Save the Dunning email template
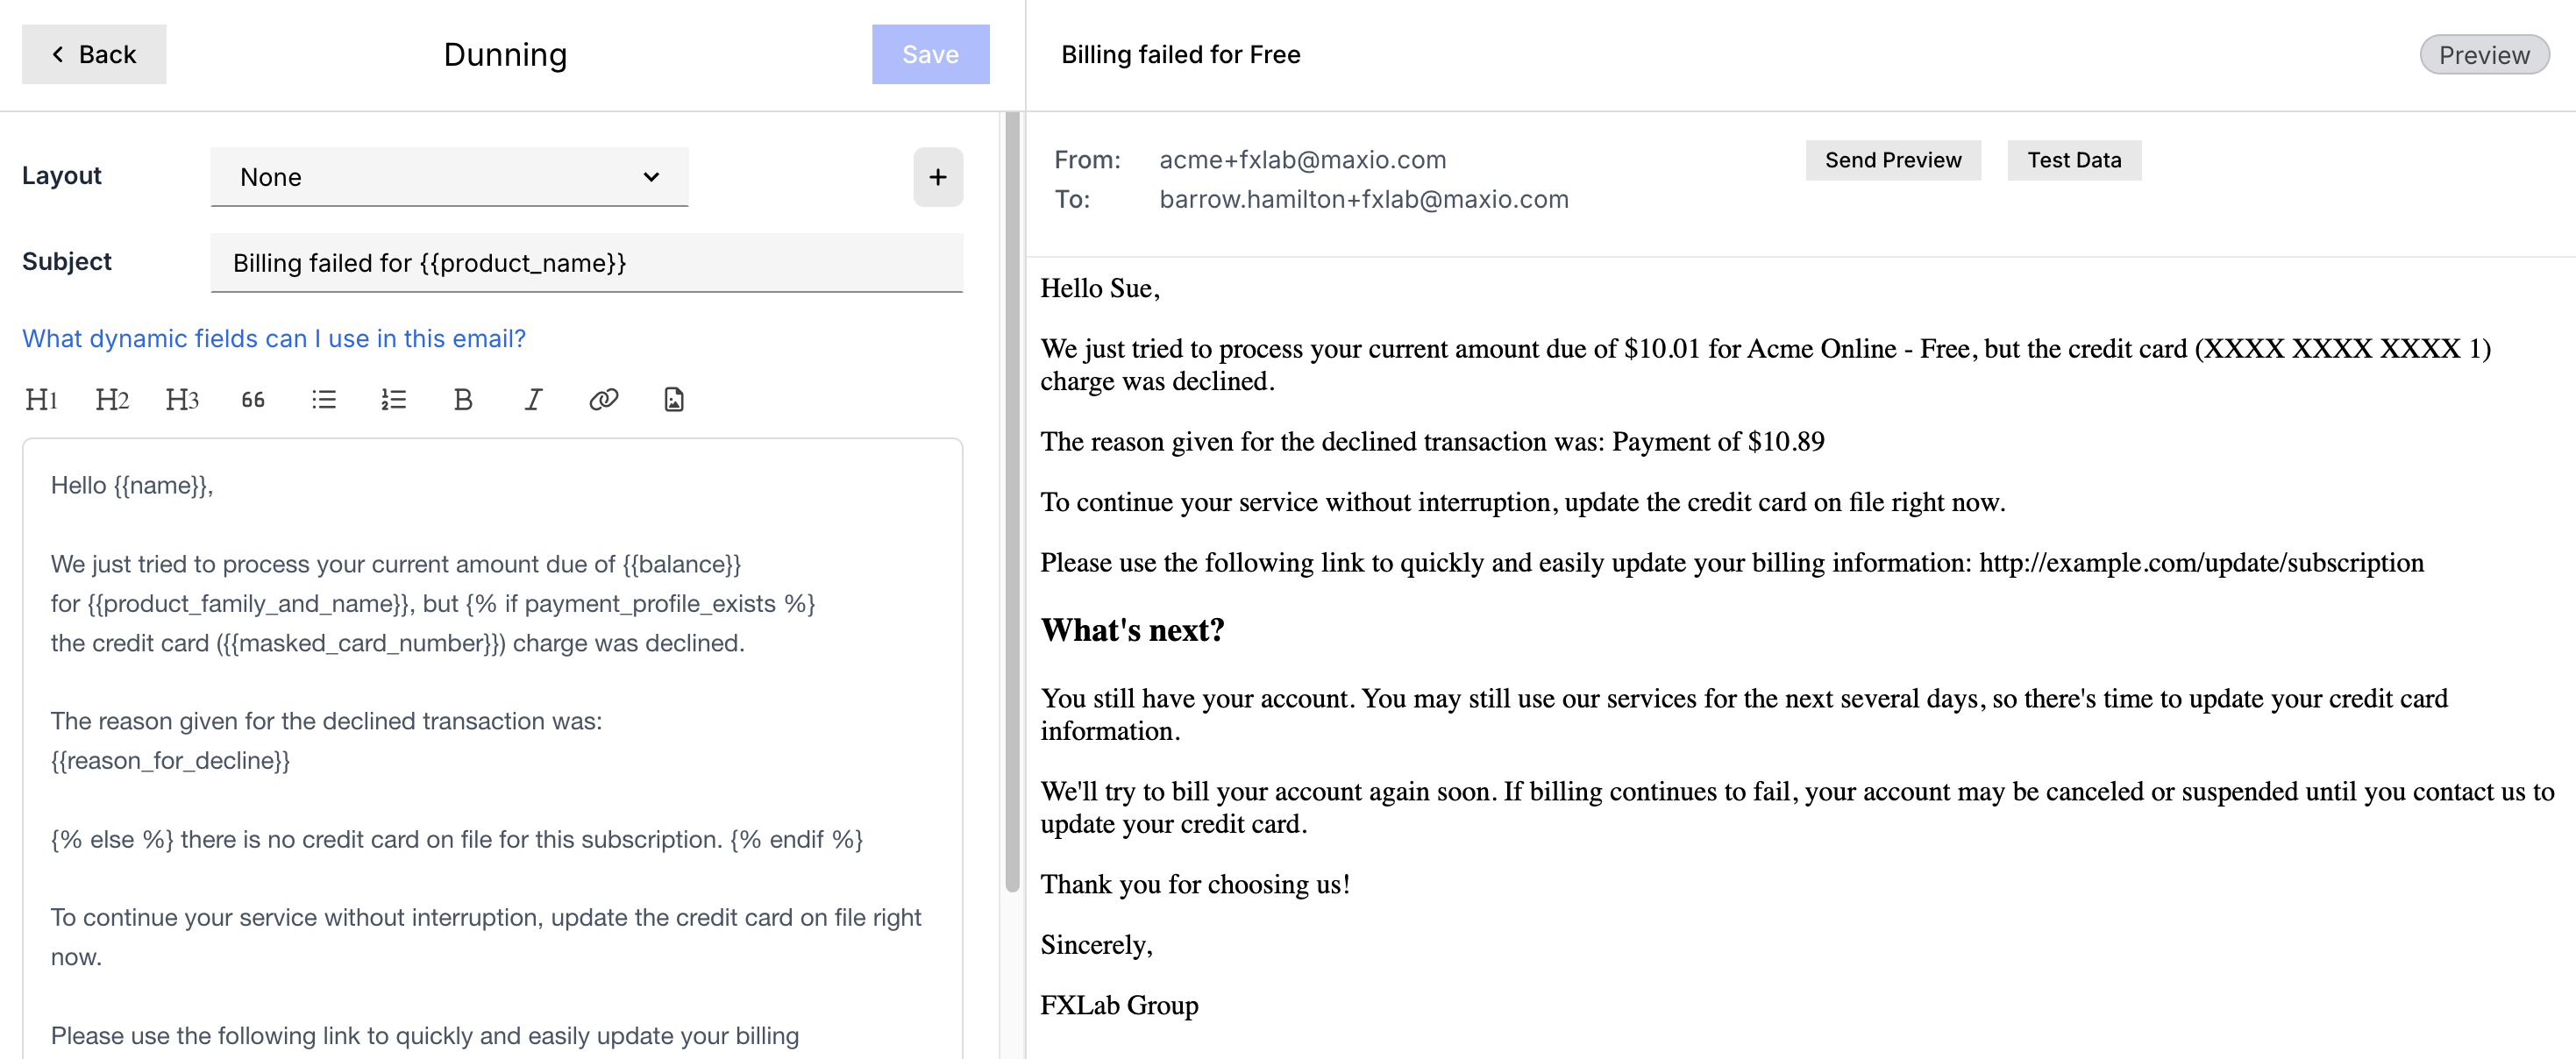Viewport: 2576px width, 1059px height. click(x=930, y=54)
